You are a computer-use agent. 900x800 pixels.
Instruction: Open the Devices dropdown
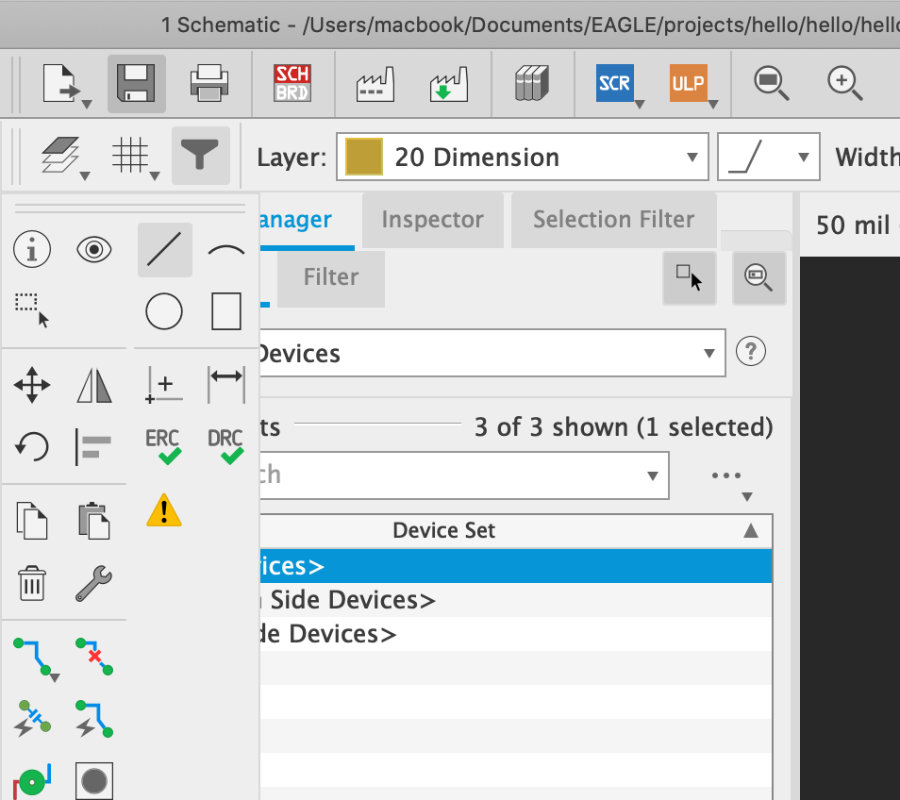[x=492, y=353]
